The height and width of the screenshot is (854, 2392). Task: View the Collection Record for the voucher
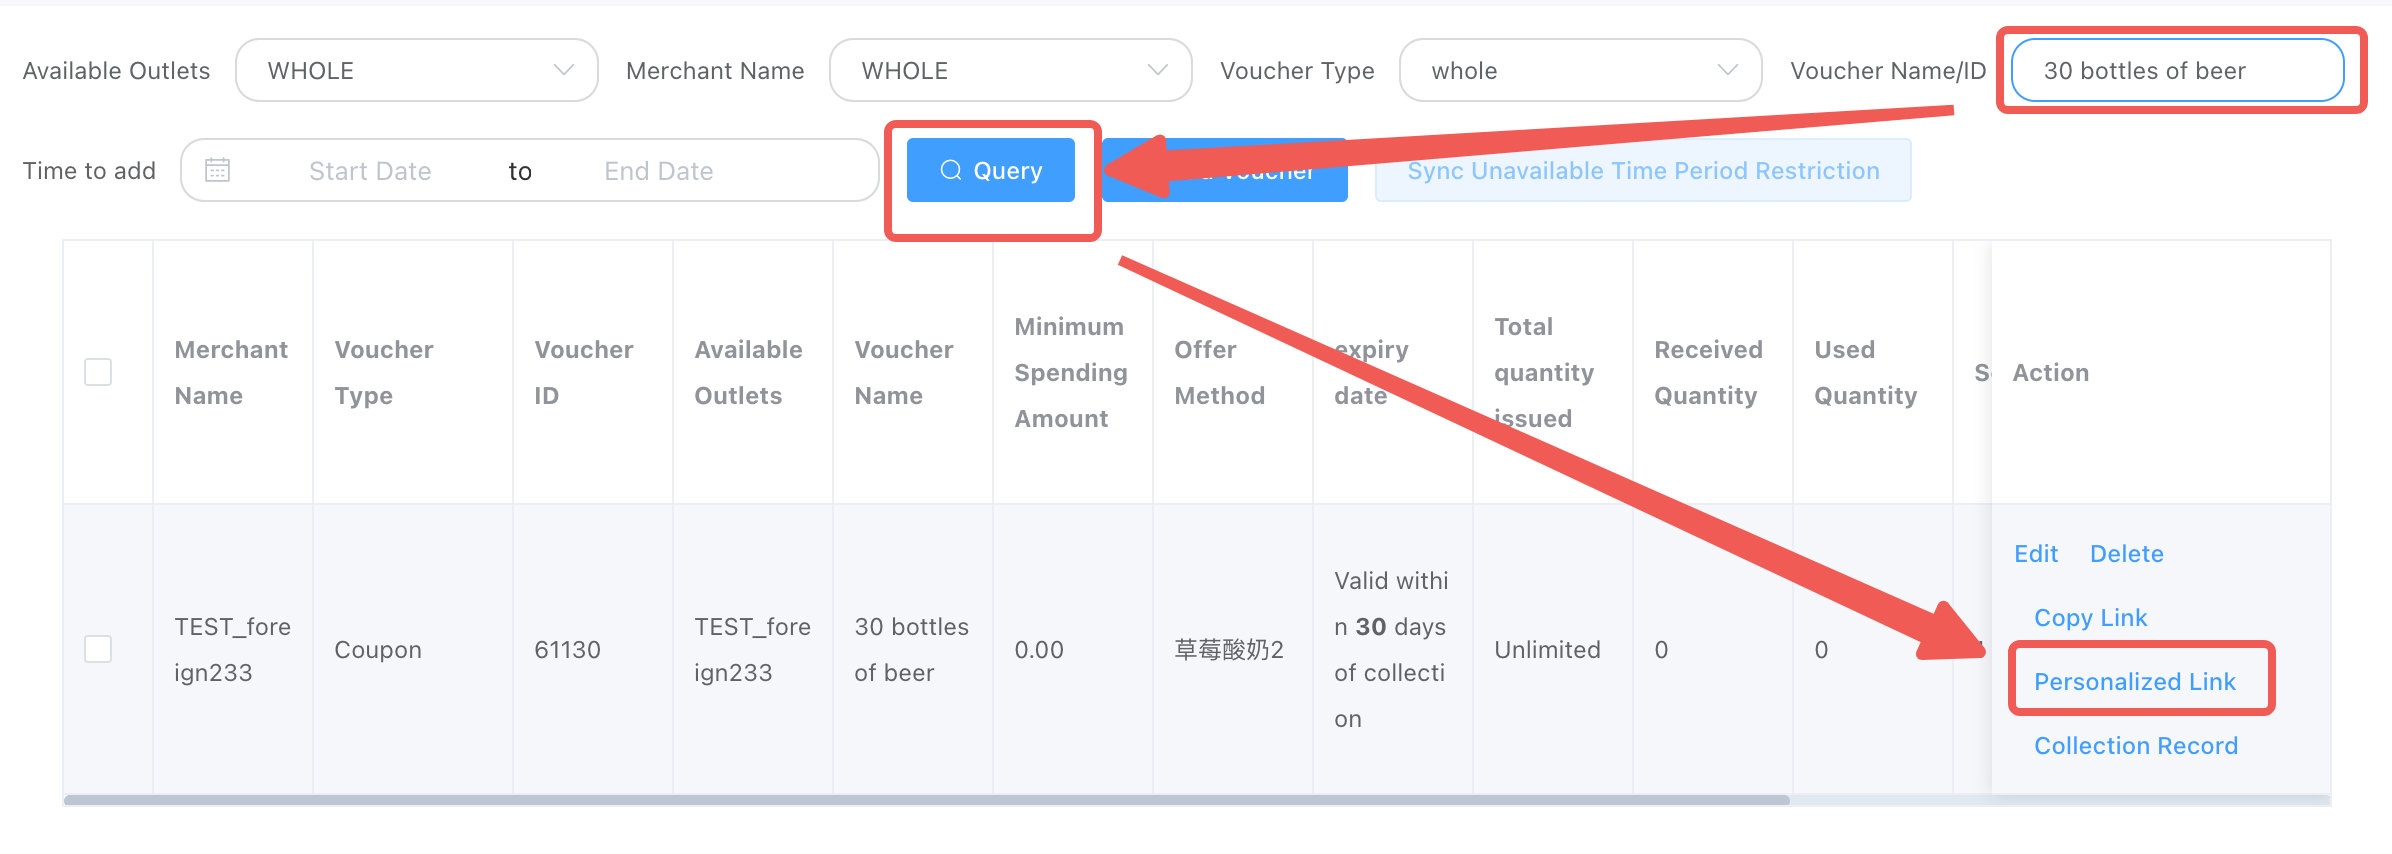tap(2135, 746)
